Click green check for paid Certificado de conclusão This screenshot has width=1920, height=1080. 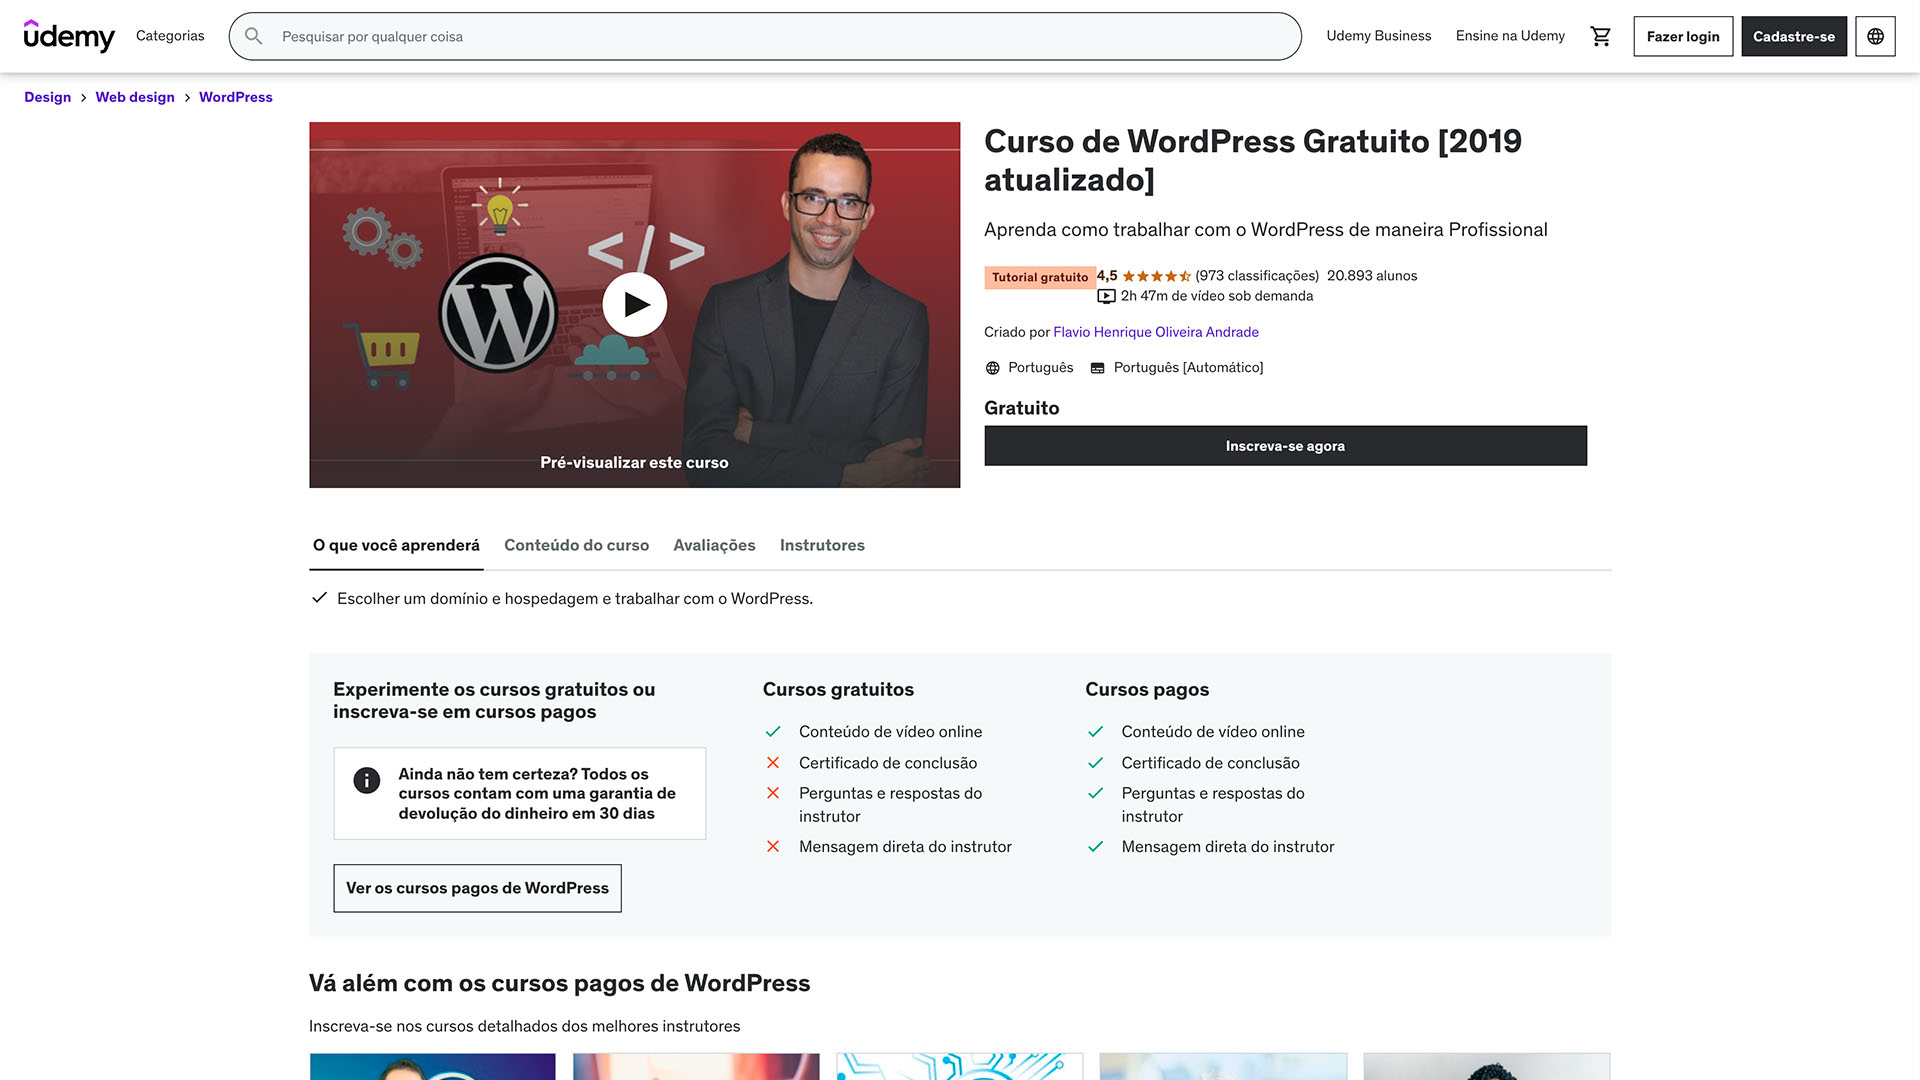[1096, 763]
